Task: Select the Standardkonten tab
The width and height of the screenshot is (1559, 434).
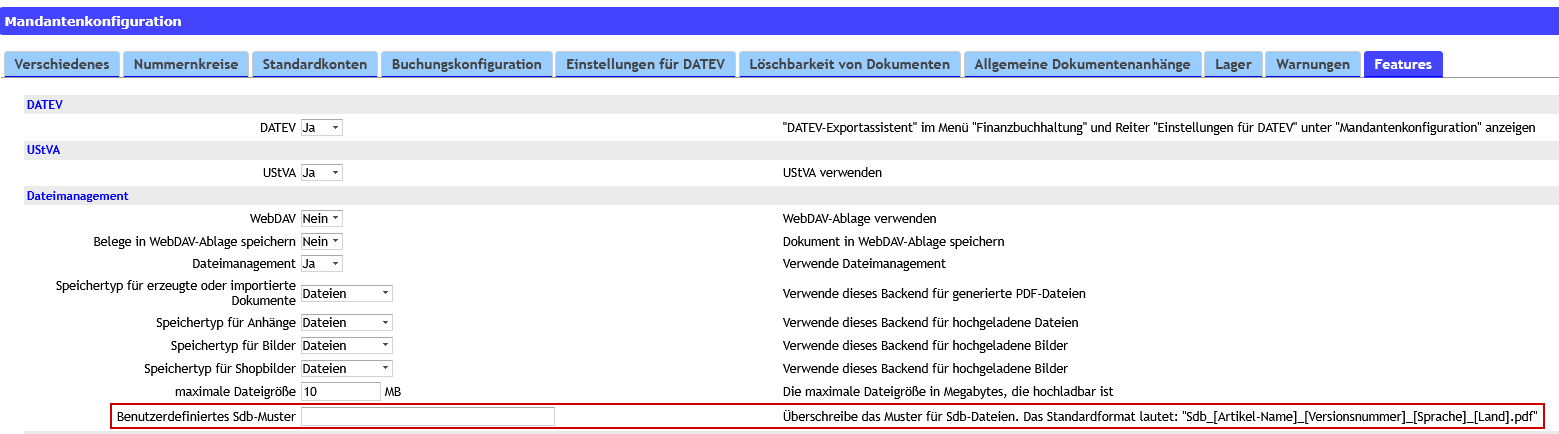Action: point(315,64)
